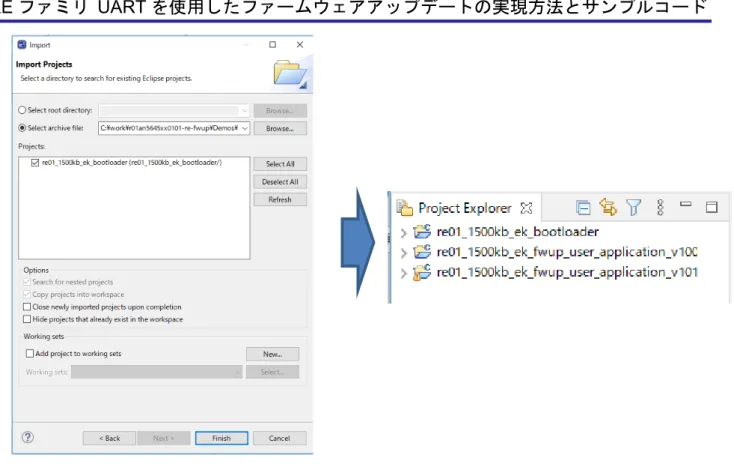
Task: Click Finish to import the project
Action: tap(221, 438)
